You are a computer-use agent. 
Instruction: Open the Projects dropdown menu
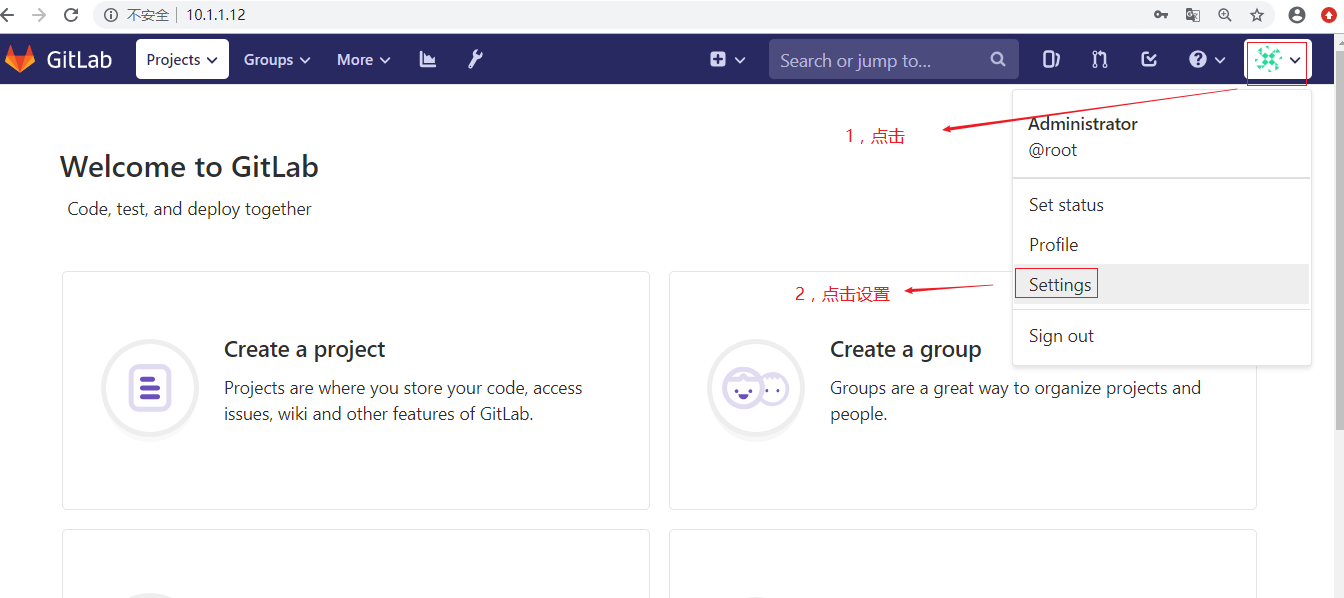pyautogui.click(x=182, y=59)
